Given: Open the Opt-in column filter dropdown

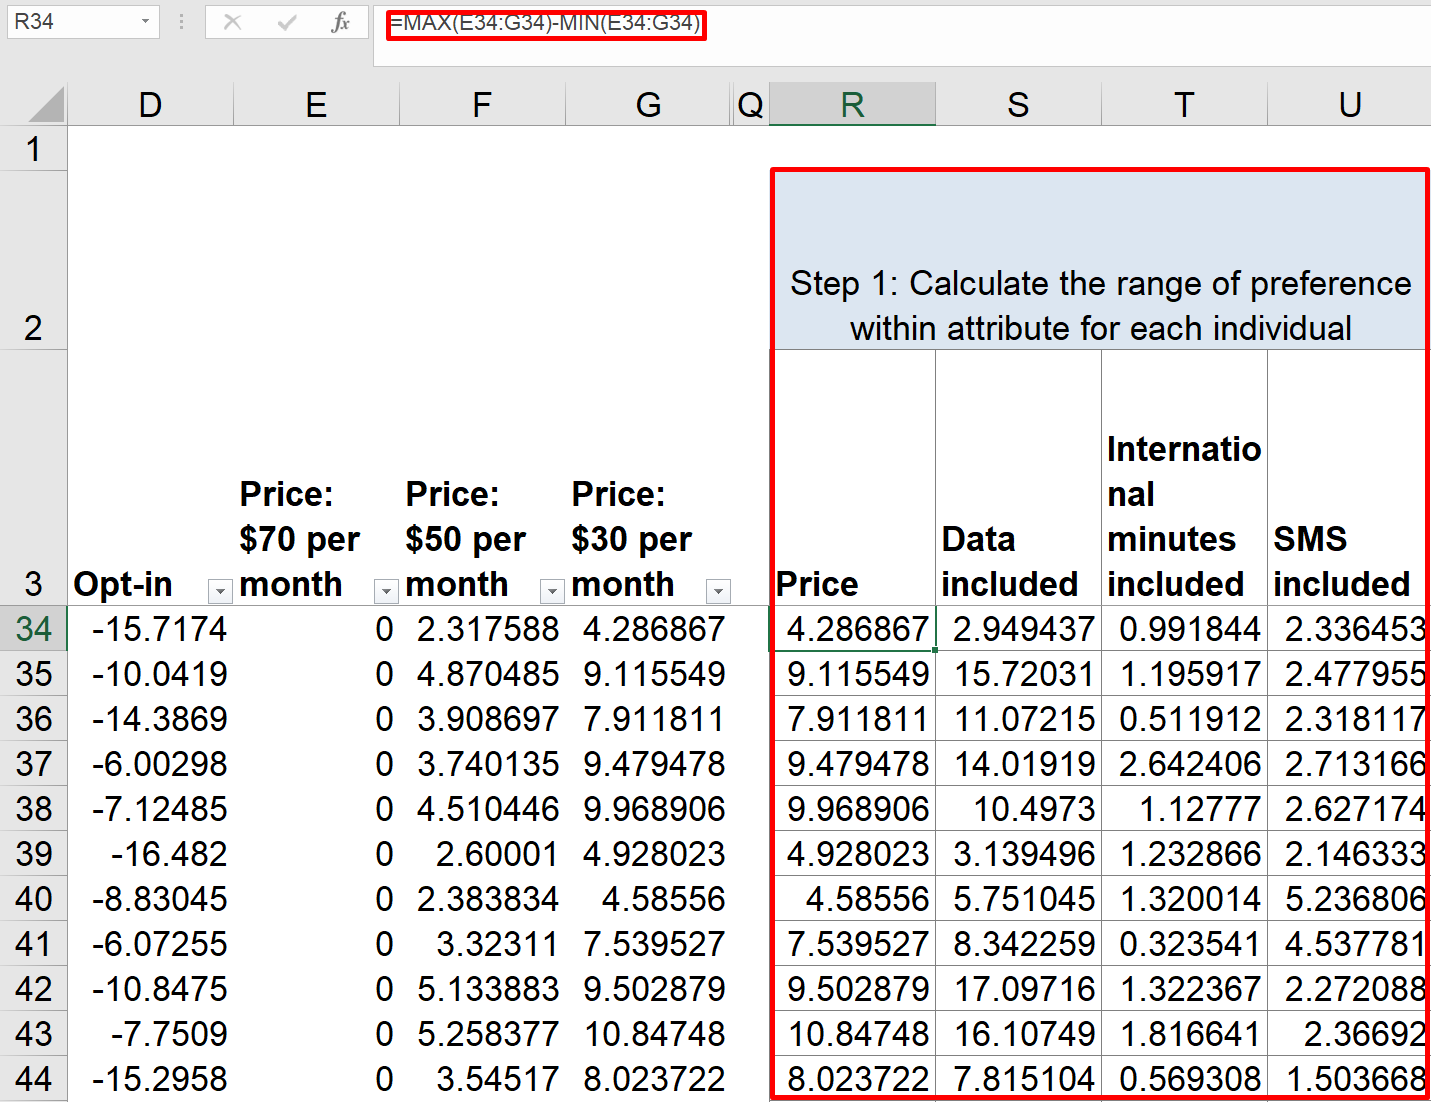Looking at the screenshot, I should pos(219,592).
